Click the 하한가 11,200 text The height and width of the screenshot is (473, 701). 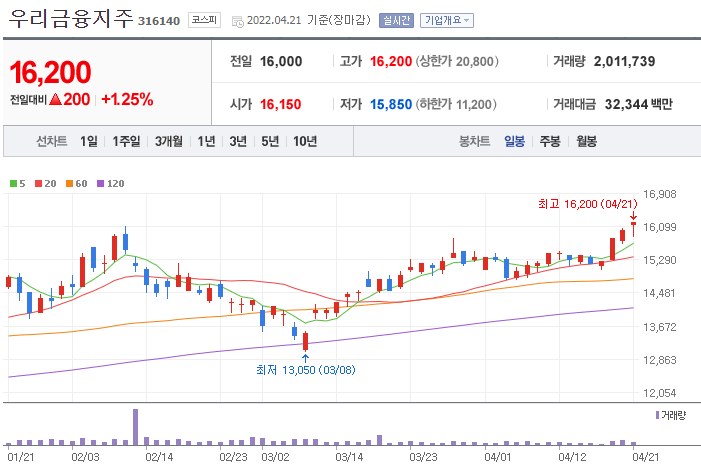point(456,105)
